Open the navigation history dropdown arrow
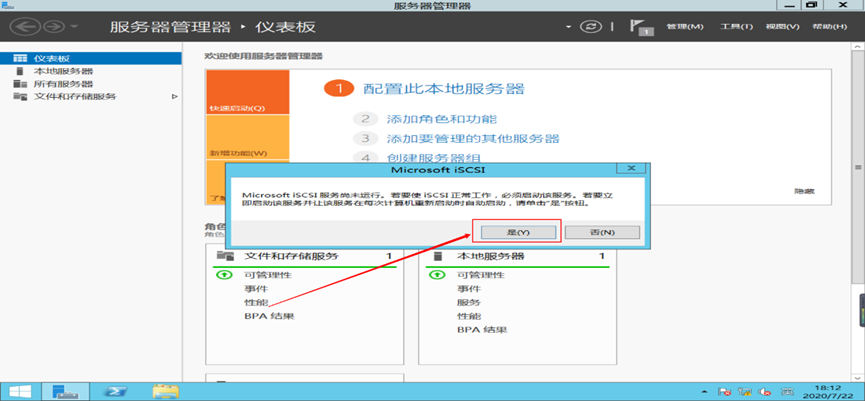This screenshot has height=401, width=865. coord(74,27)
